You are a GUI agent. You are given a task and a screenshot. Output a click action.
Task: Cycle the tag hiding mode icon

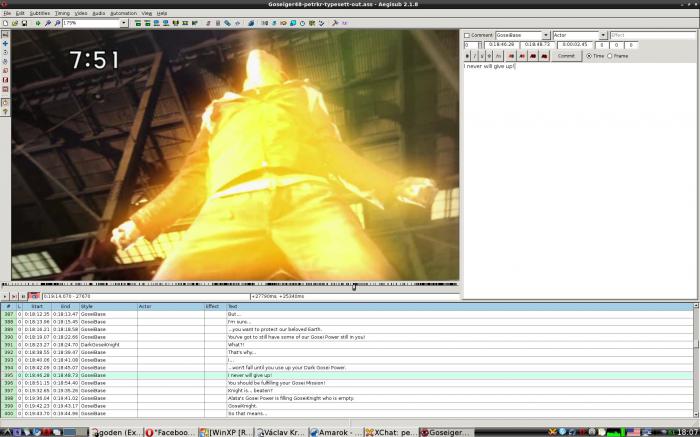344,23
